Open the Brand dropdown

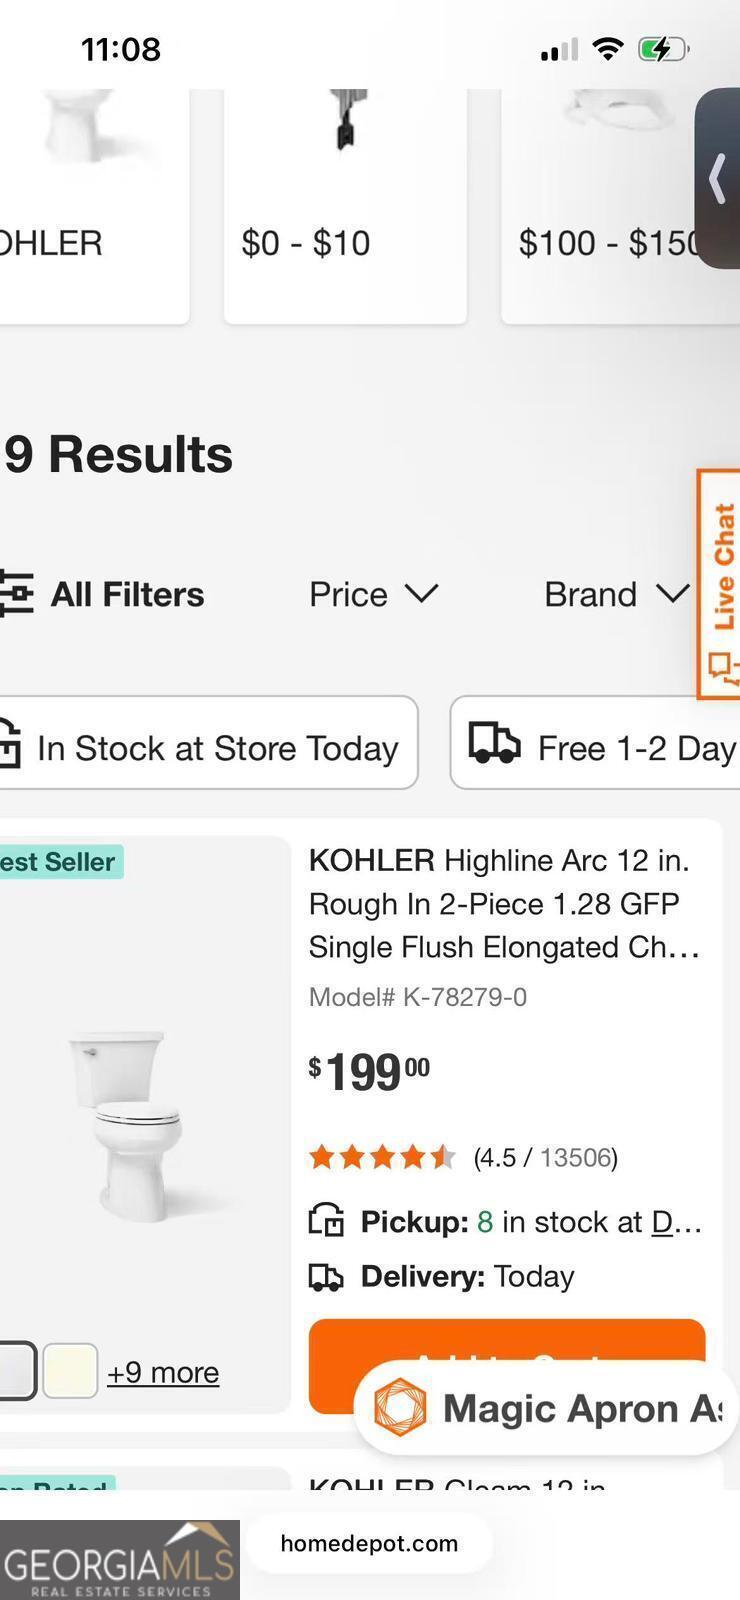[x=616, y=594]
